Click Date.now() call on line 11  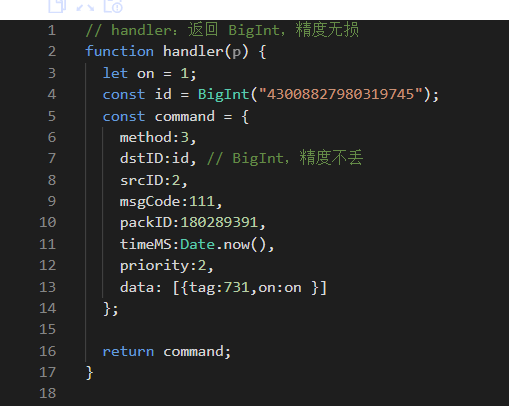point(223,245)
